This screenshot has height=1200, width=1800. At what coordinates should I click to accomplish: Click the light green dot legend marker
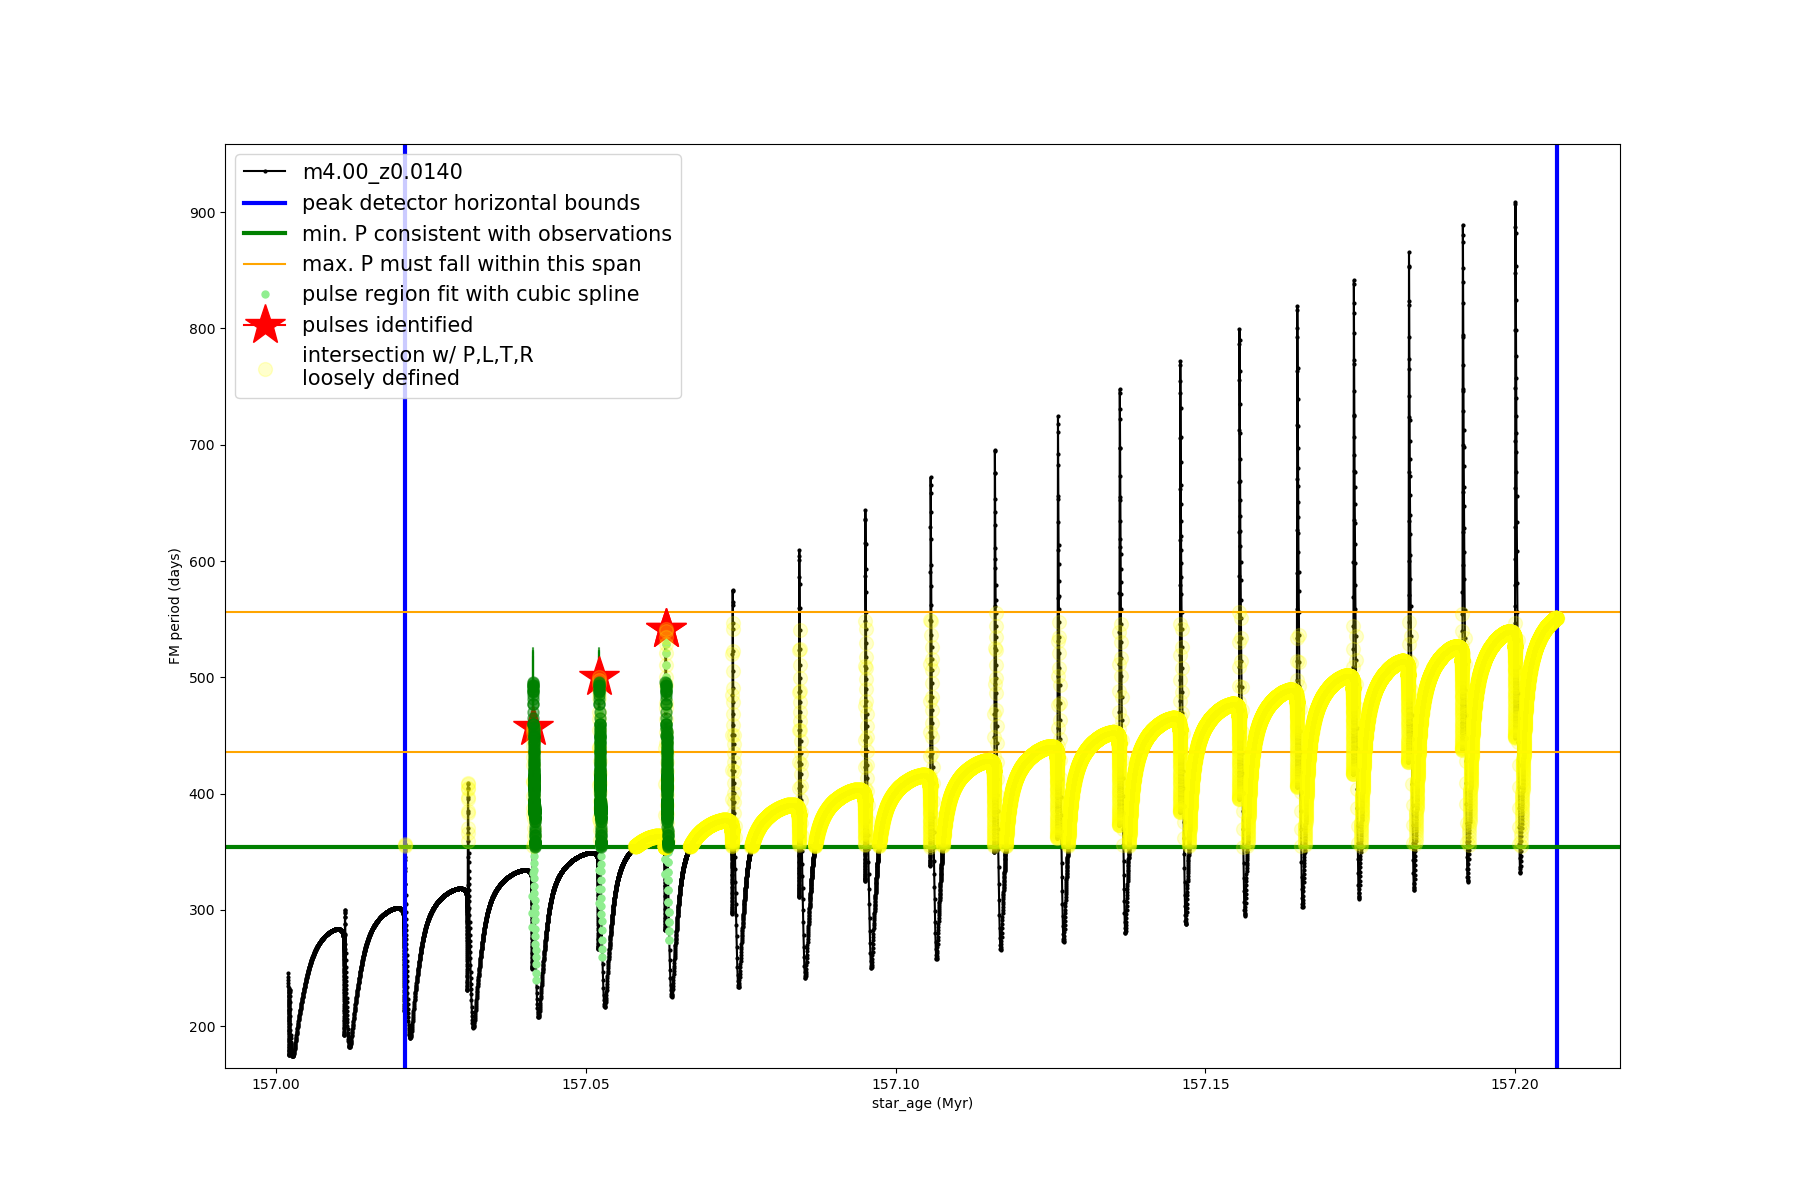[265, 295]
